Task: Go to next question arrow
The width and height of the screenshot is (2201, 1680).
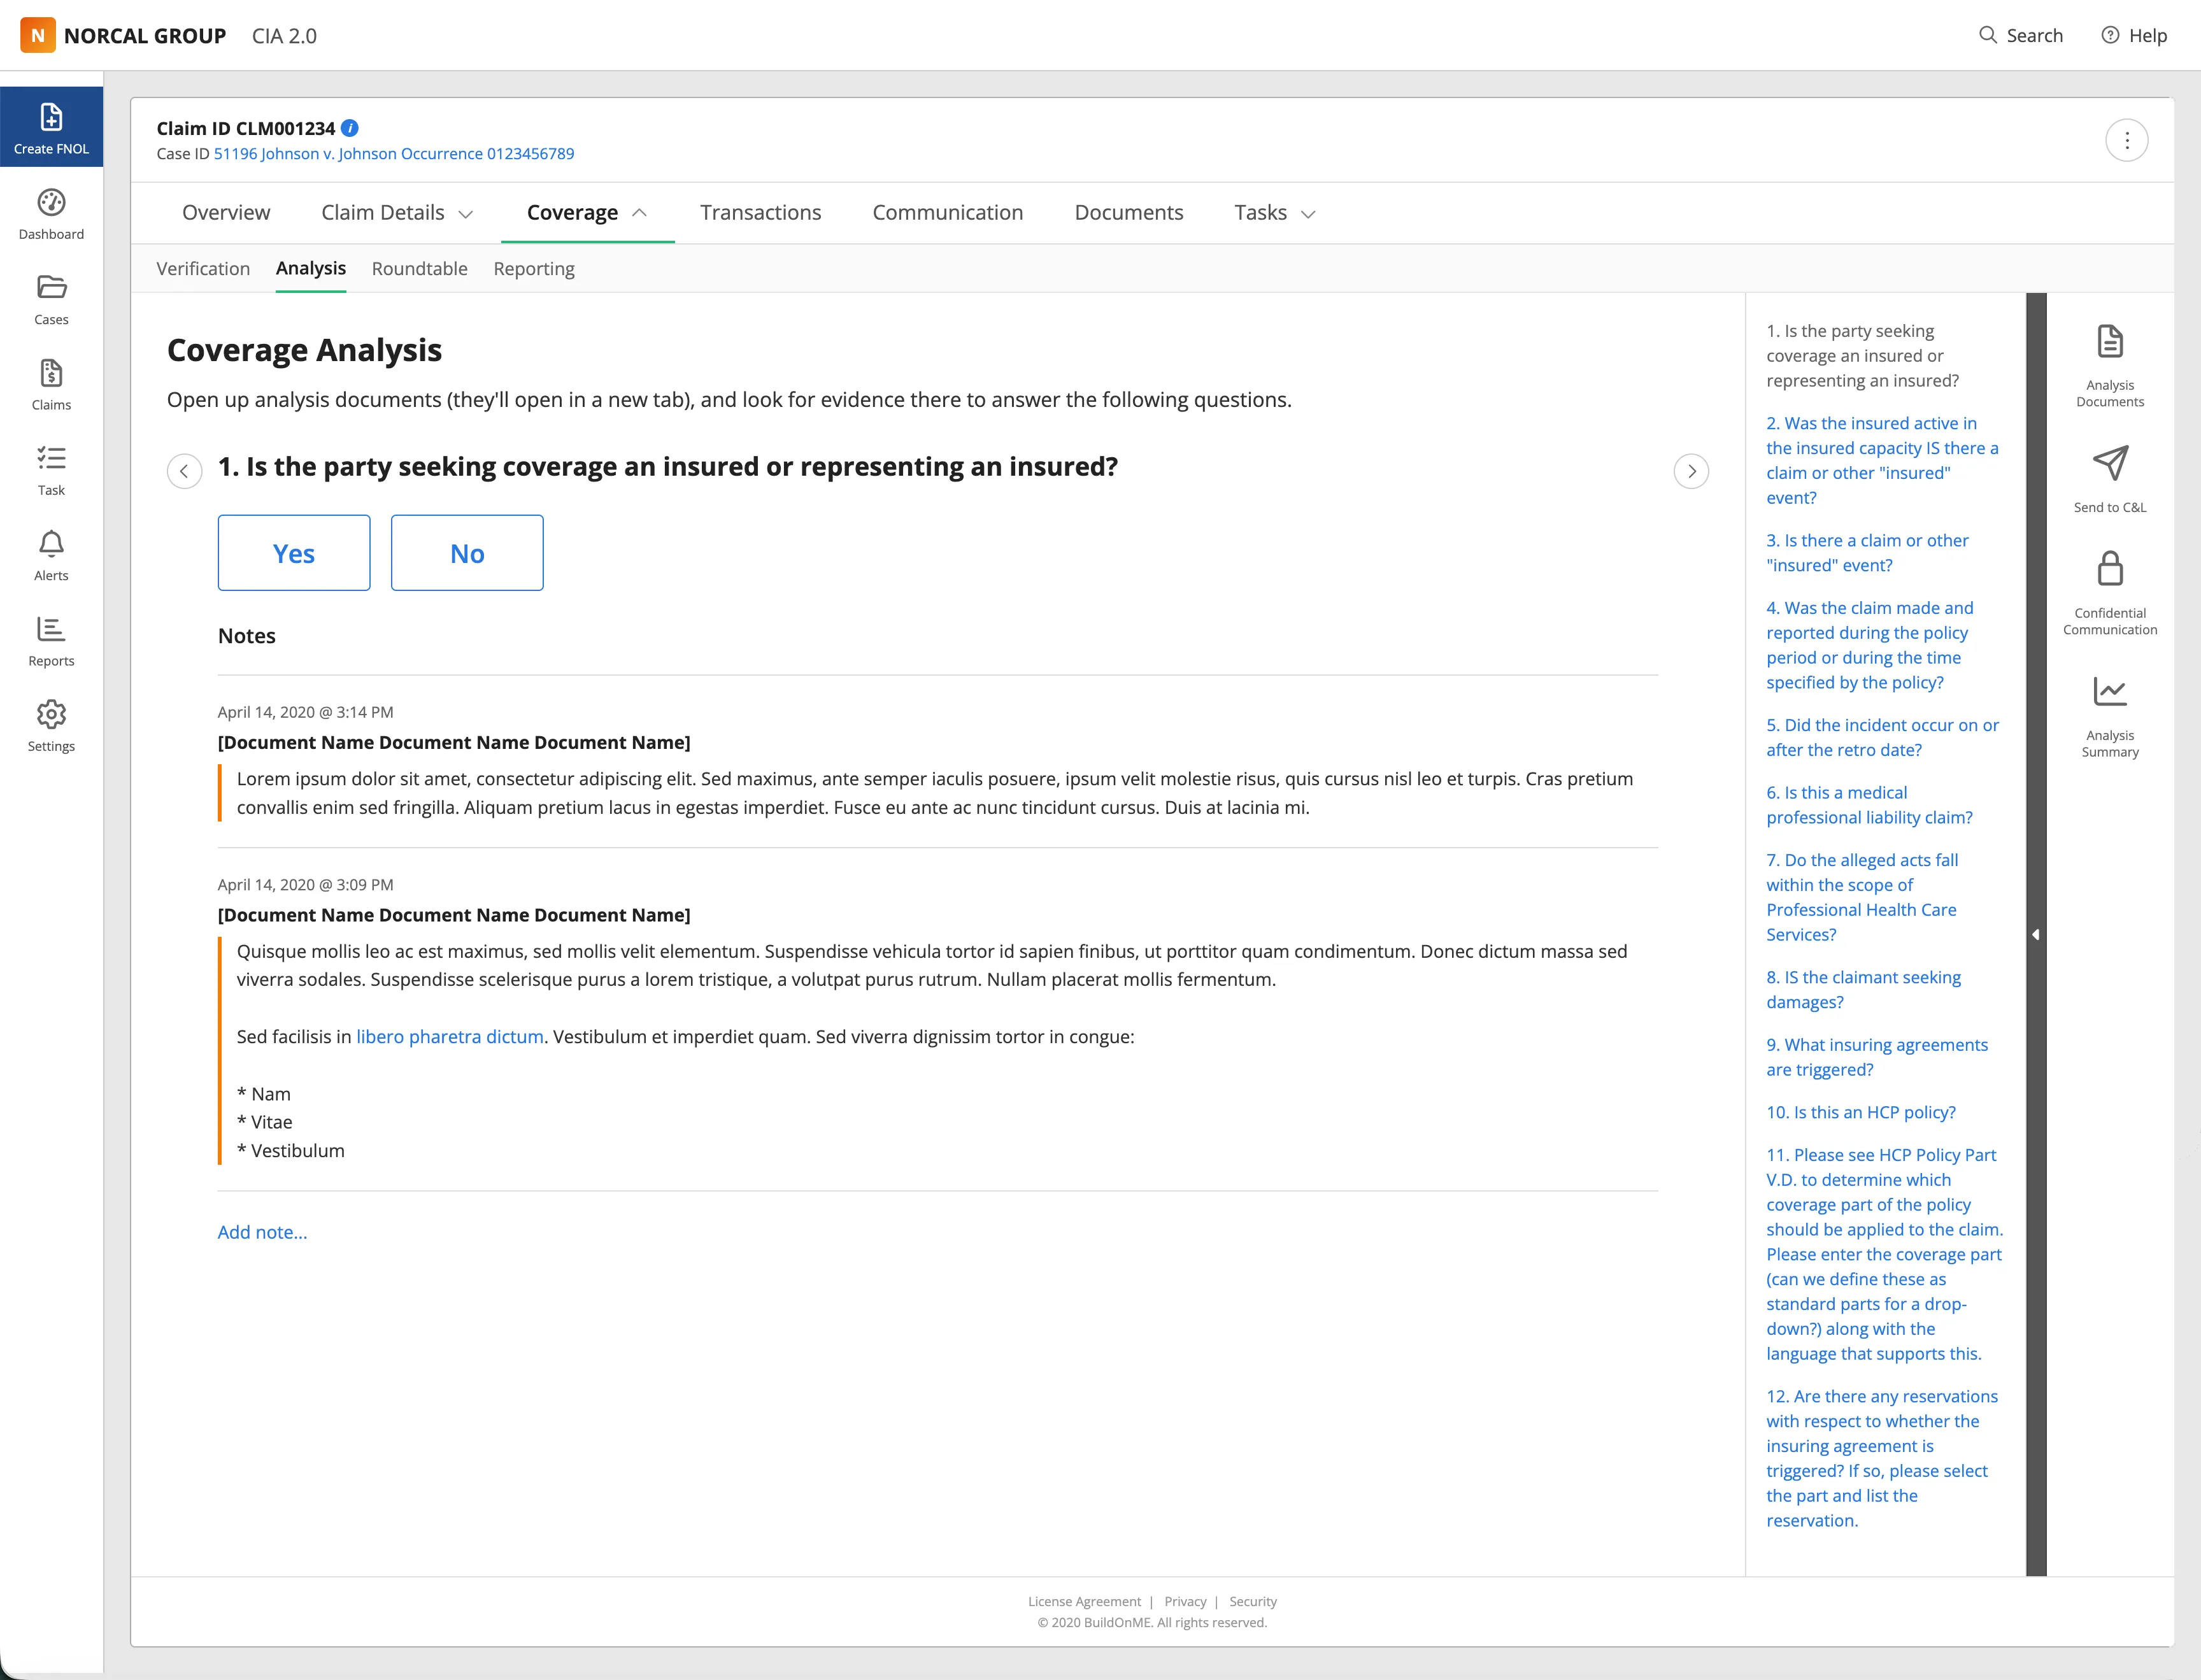Action: pyautogui.click(x=1691, y=471)
